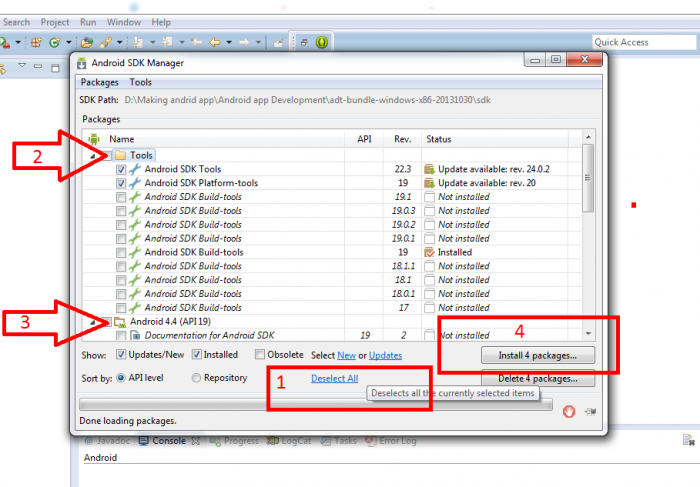
Task: Click the Quick Access search field
Action: (x=644, y=42)
